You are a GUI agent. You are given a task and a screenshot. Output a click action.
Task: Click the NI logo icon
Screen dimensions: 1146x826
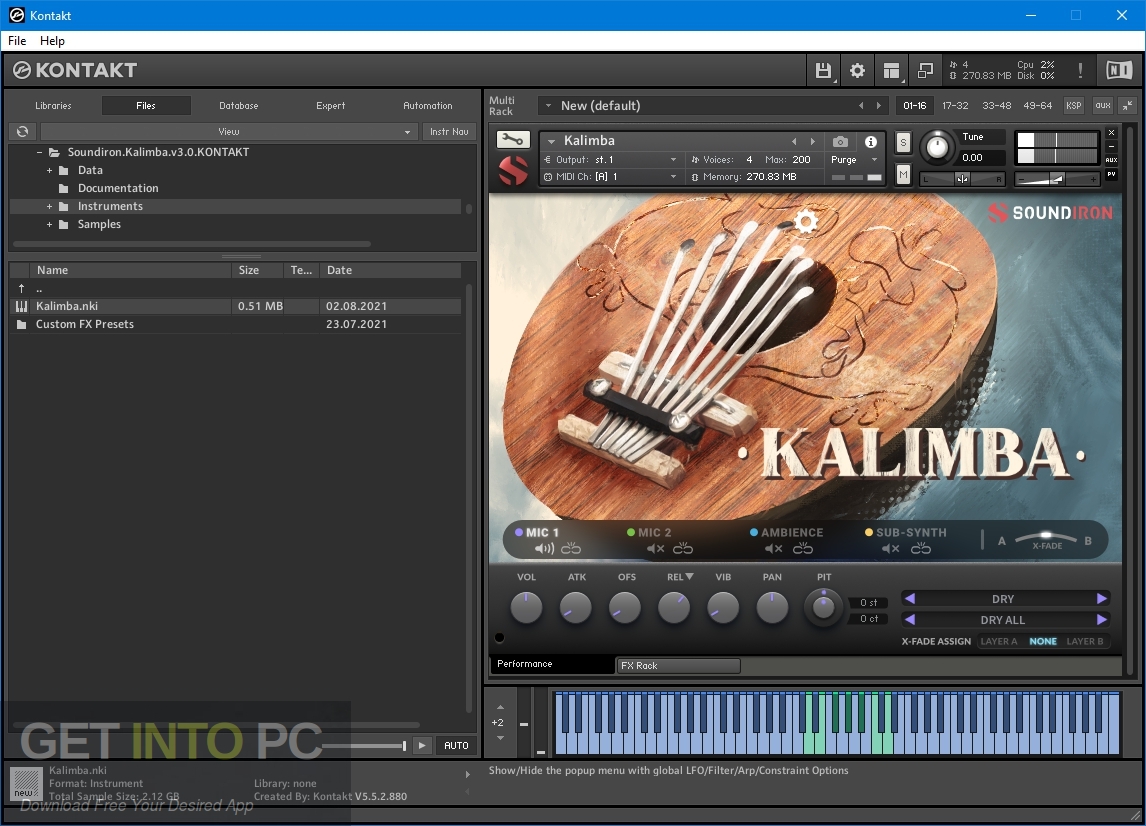tap(1118, 70)
